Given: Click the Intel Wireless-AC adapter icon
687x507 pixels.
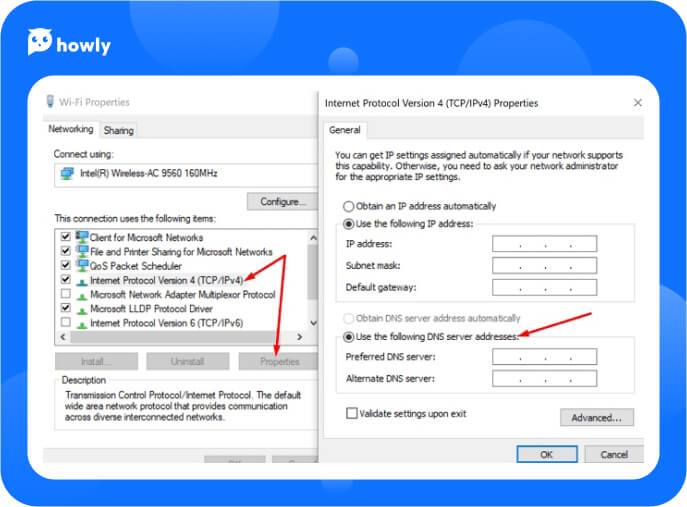Looking at the screenshot, I should [67, 173].
